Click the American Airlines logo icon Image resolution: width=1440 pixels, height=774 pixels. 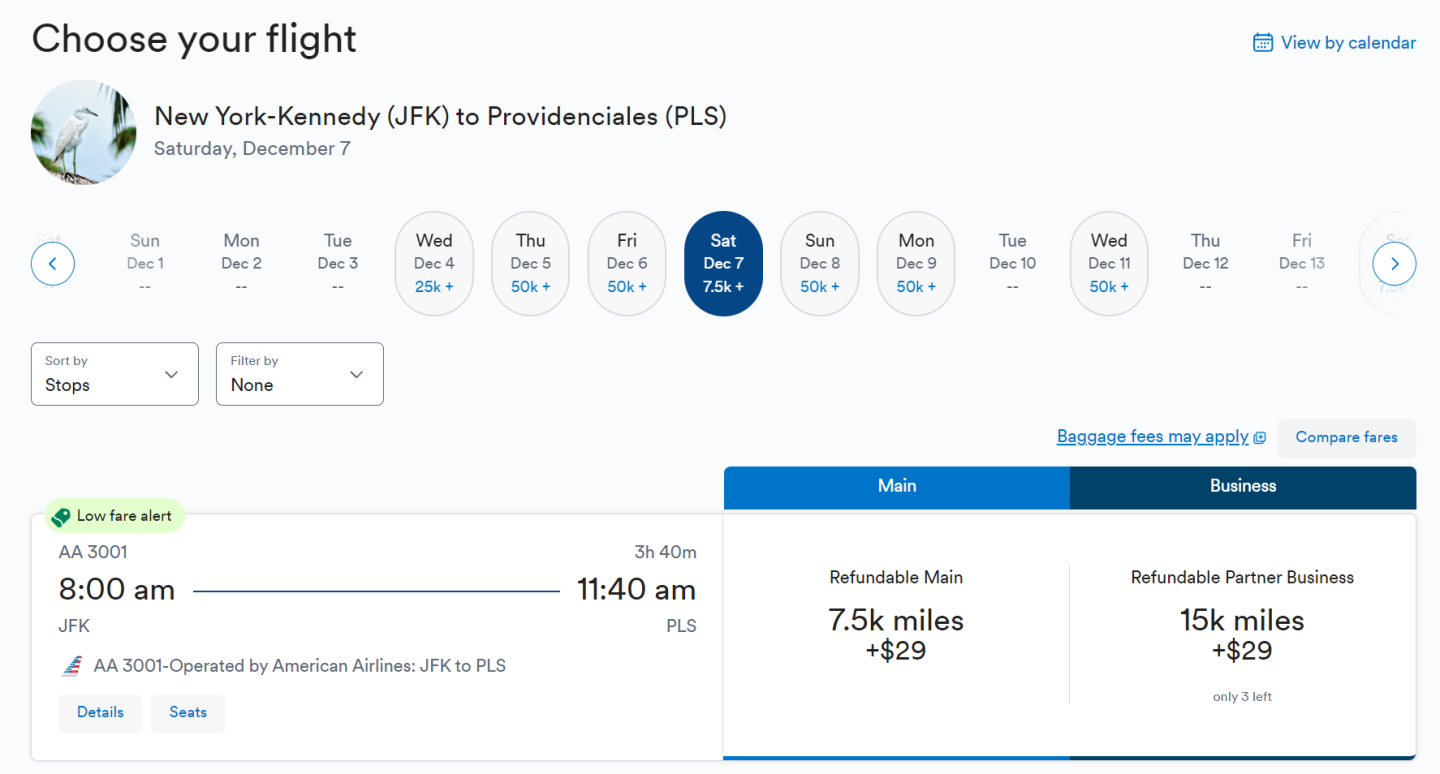click(72, 666)
